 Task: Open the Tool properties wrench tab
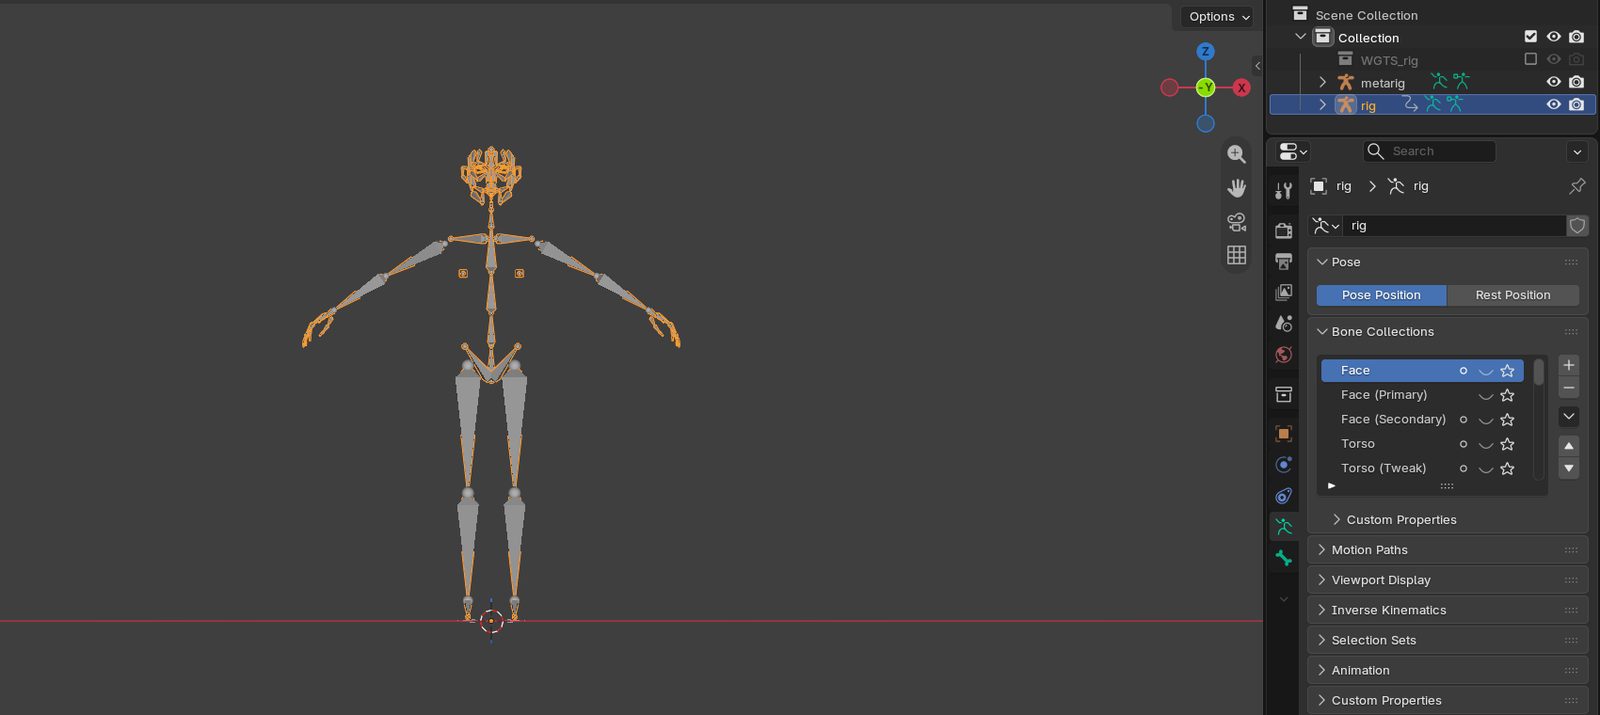(1284, 190)
